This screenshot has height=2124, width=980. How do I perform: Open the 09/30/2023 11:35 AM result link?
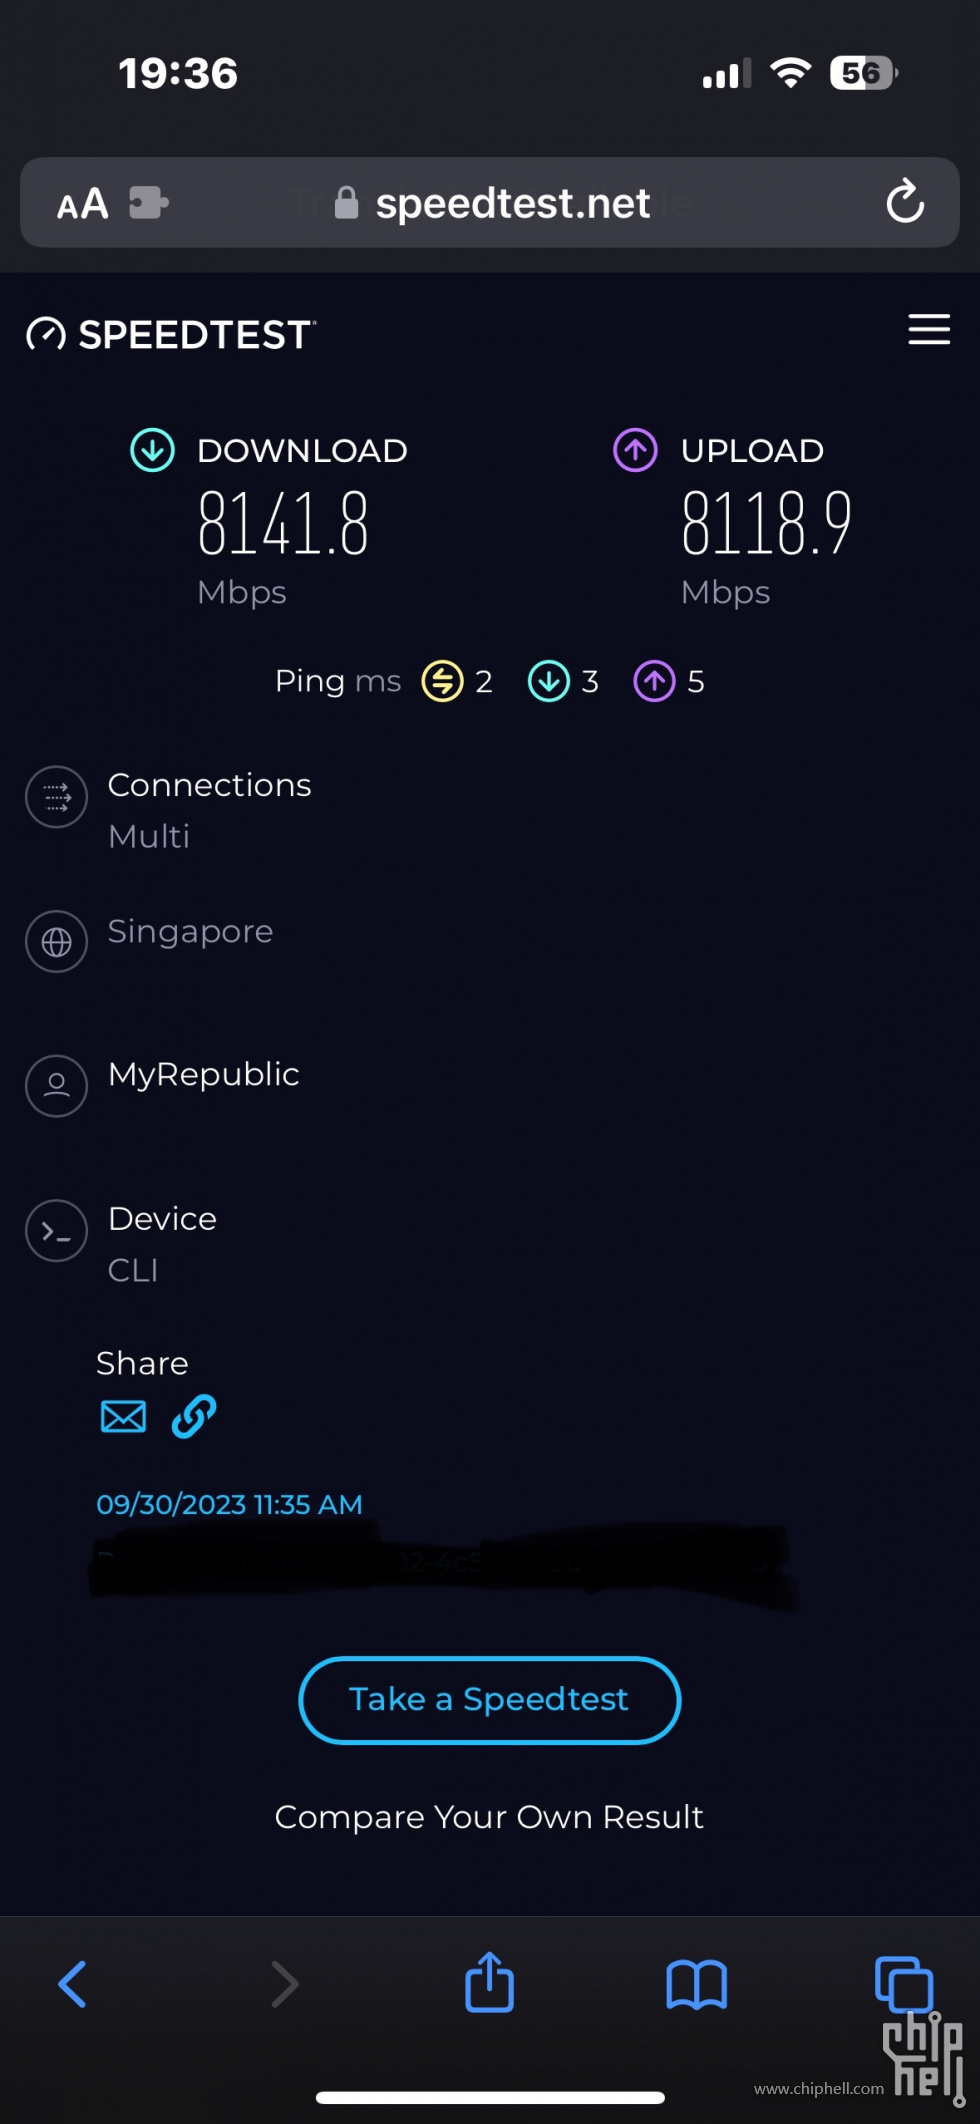[x=229, y=1504]
